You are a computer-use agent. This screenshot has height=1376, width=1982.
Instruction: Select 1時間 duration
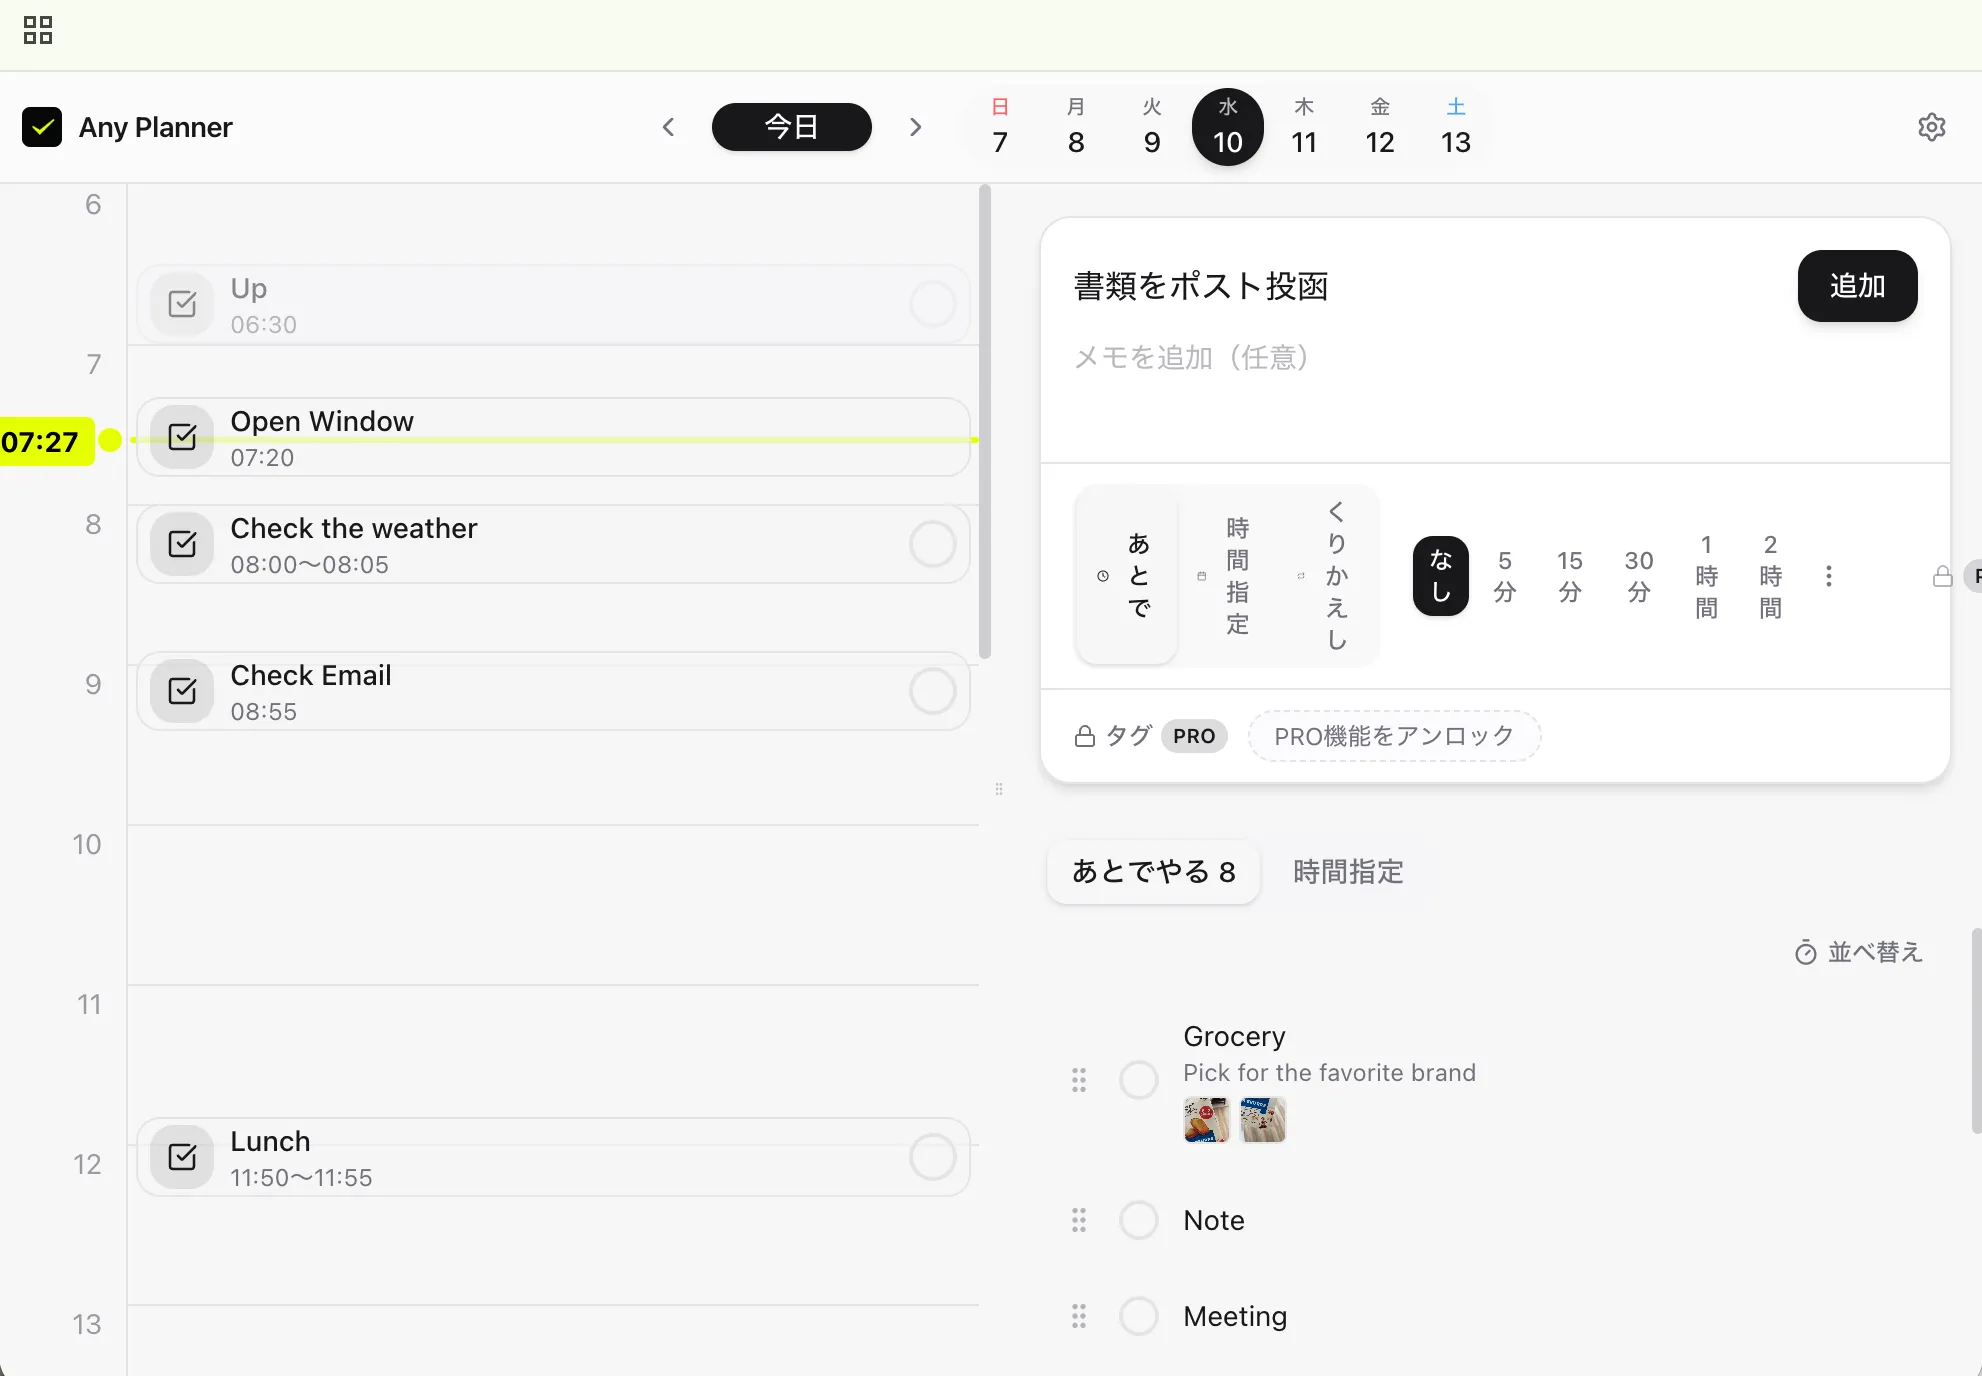click(x=1707, y=576)
